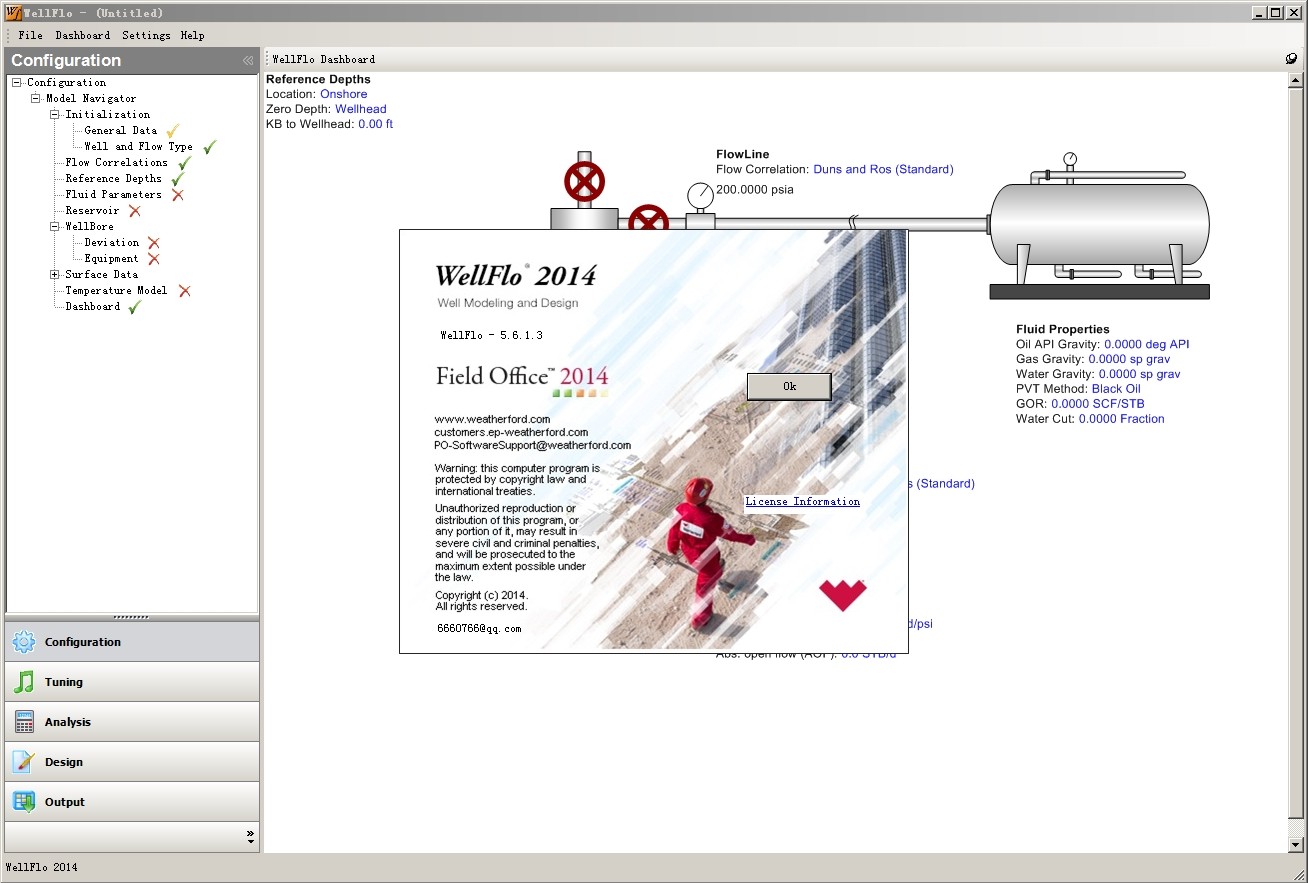The height and width of the screenshot is (883, 1308).
Task: Collapse the WellBore tree node
Action: 55,227
